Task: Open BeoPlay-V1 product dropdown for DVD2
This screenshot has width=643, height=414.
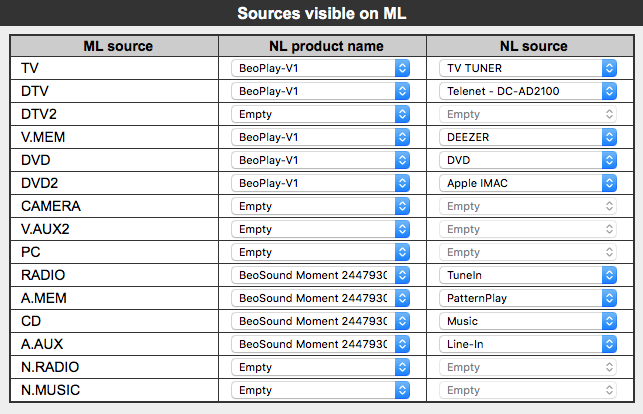Action: pyautogui.click(x=320, y=183)
